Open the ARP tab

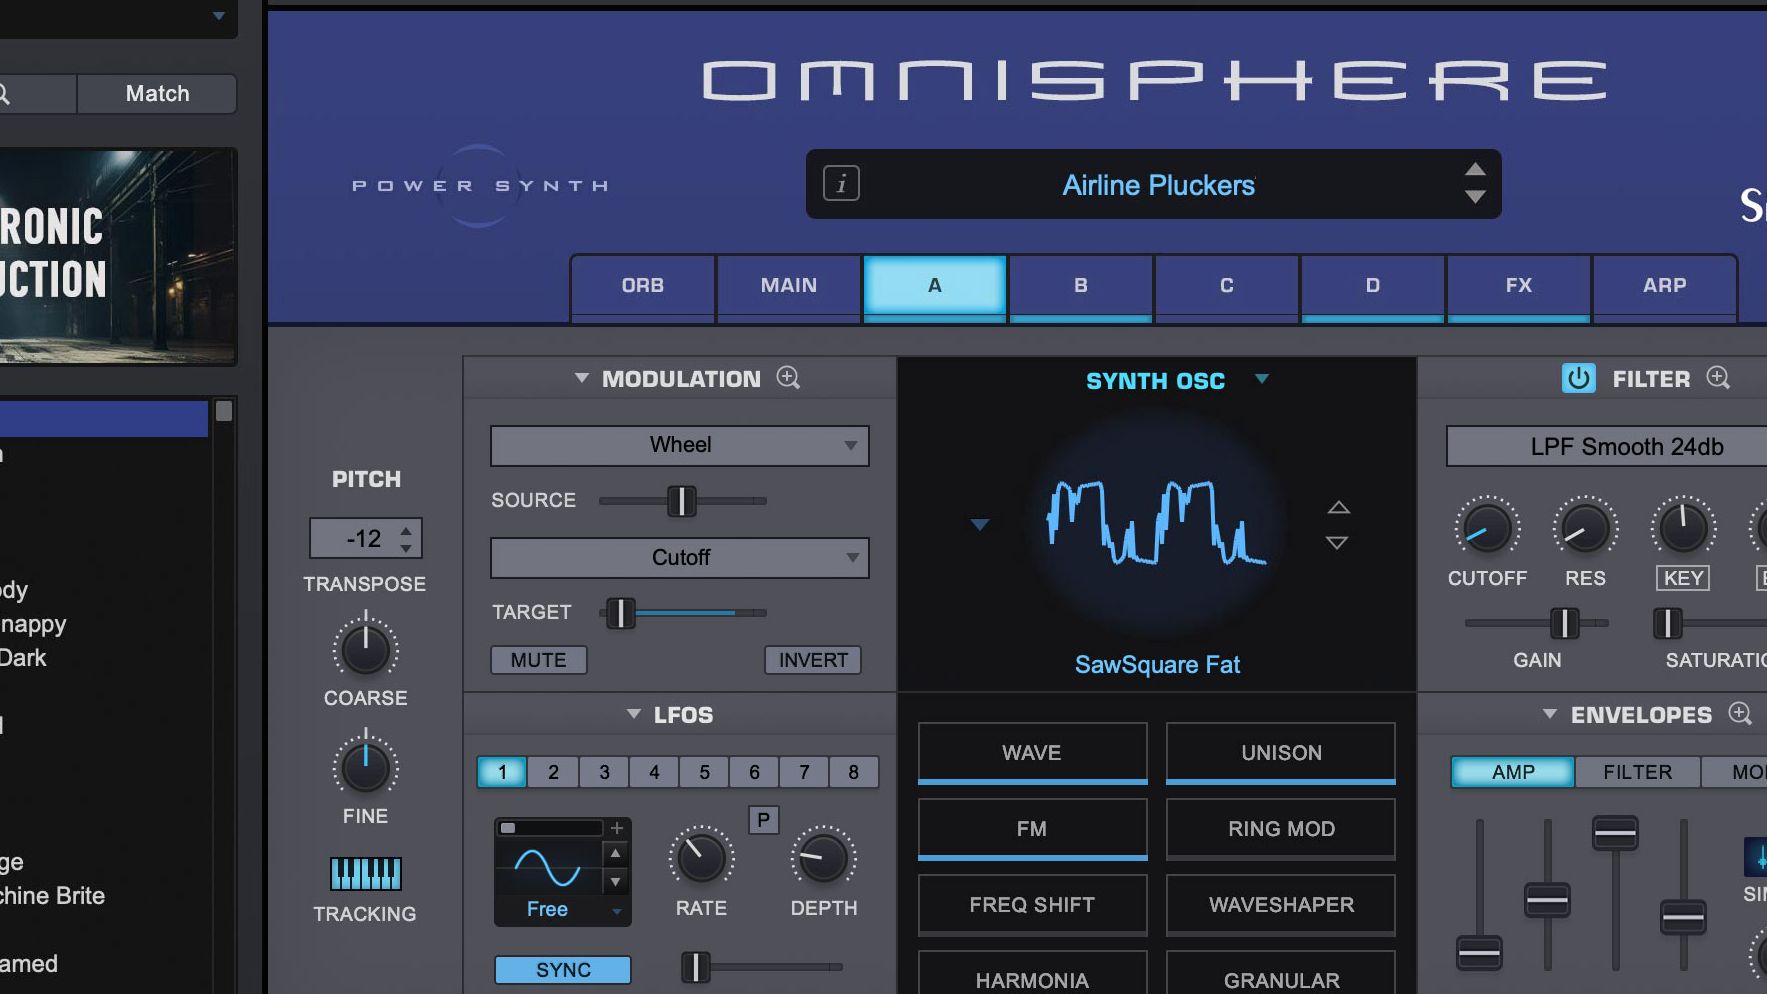[x=1664, y=286]
